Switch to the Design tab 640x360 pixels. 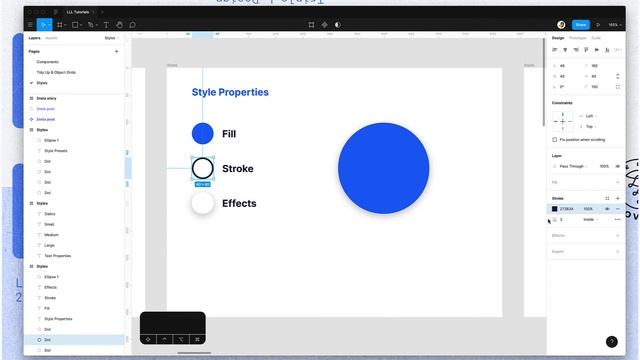coord(558,38)
